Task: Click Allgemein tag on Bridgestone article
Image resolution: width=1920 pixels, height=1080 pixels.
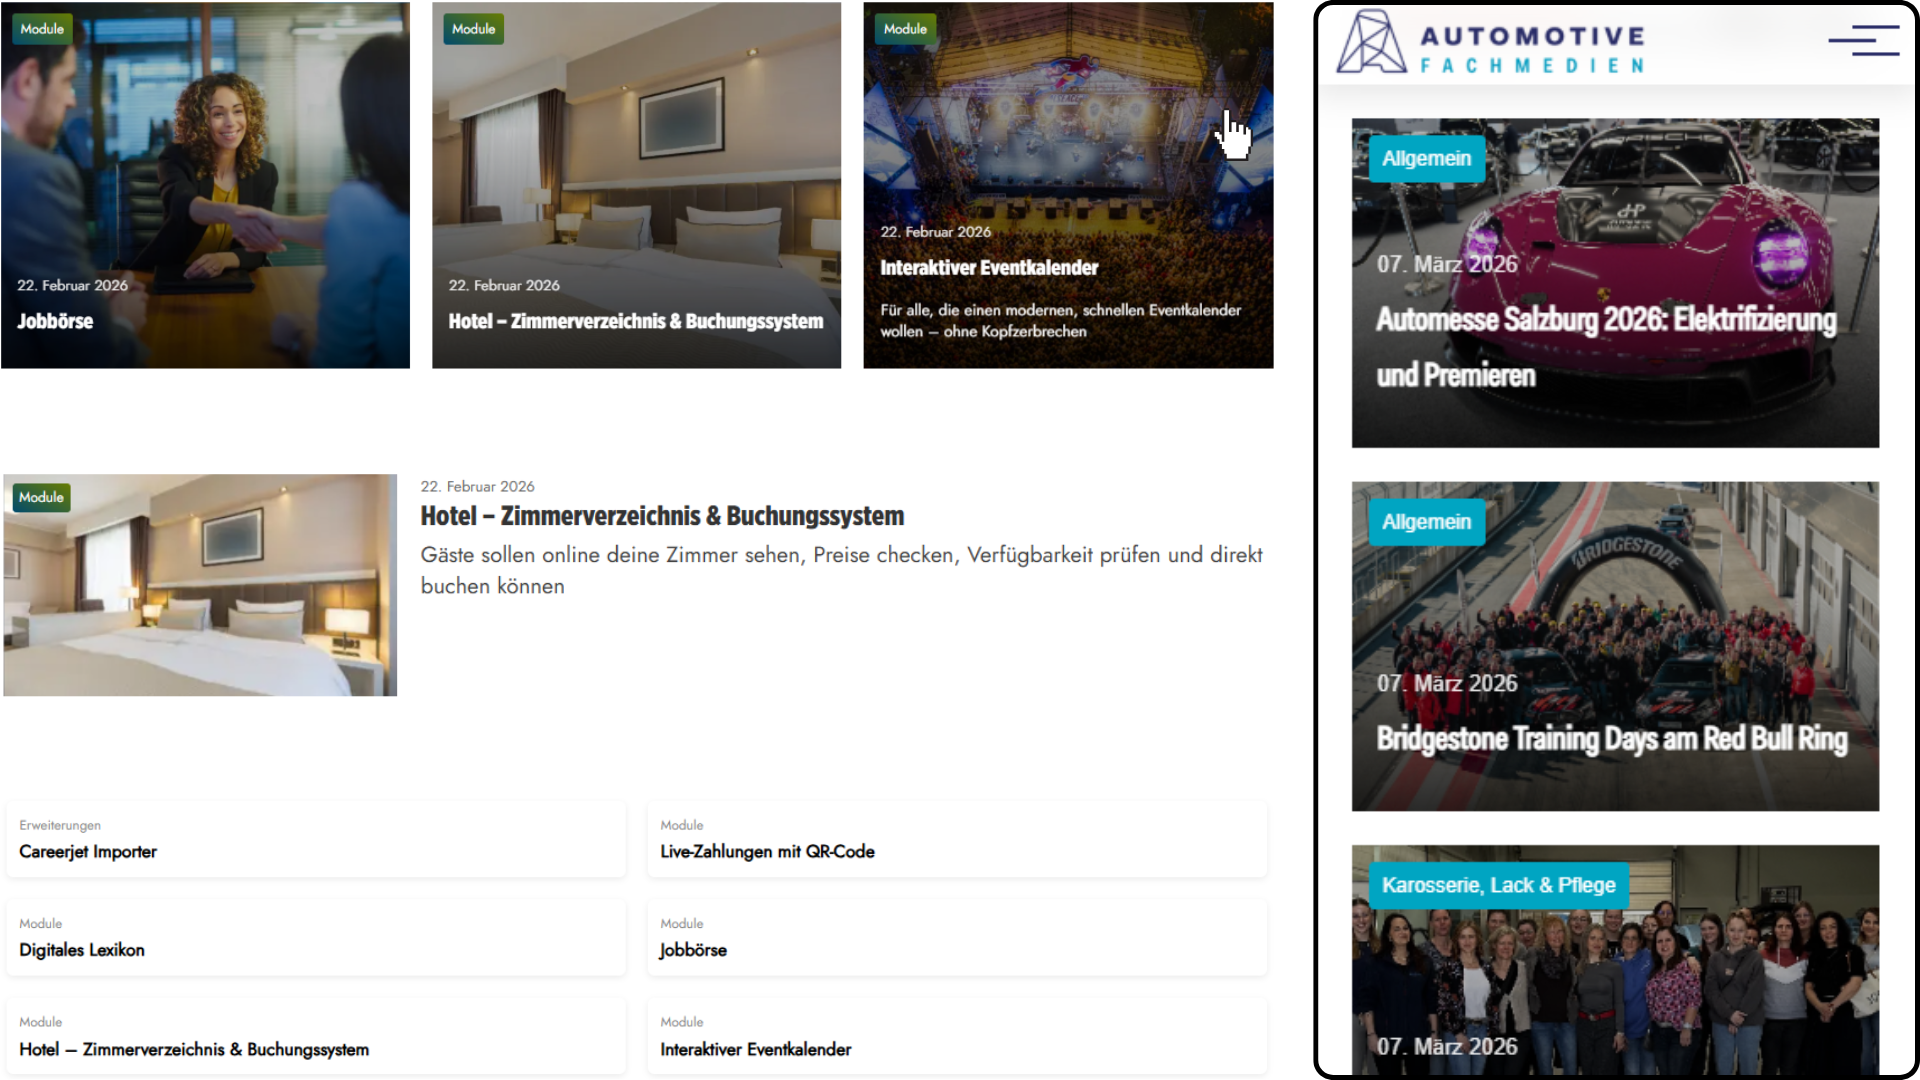Action: [1426, 522]
